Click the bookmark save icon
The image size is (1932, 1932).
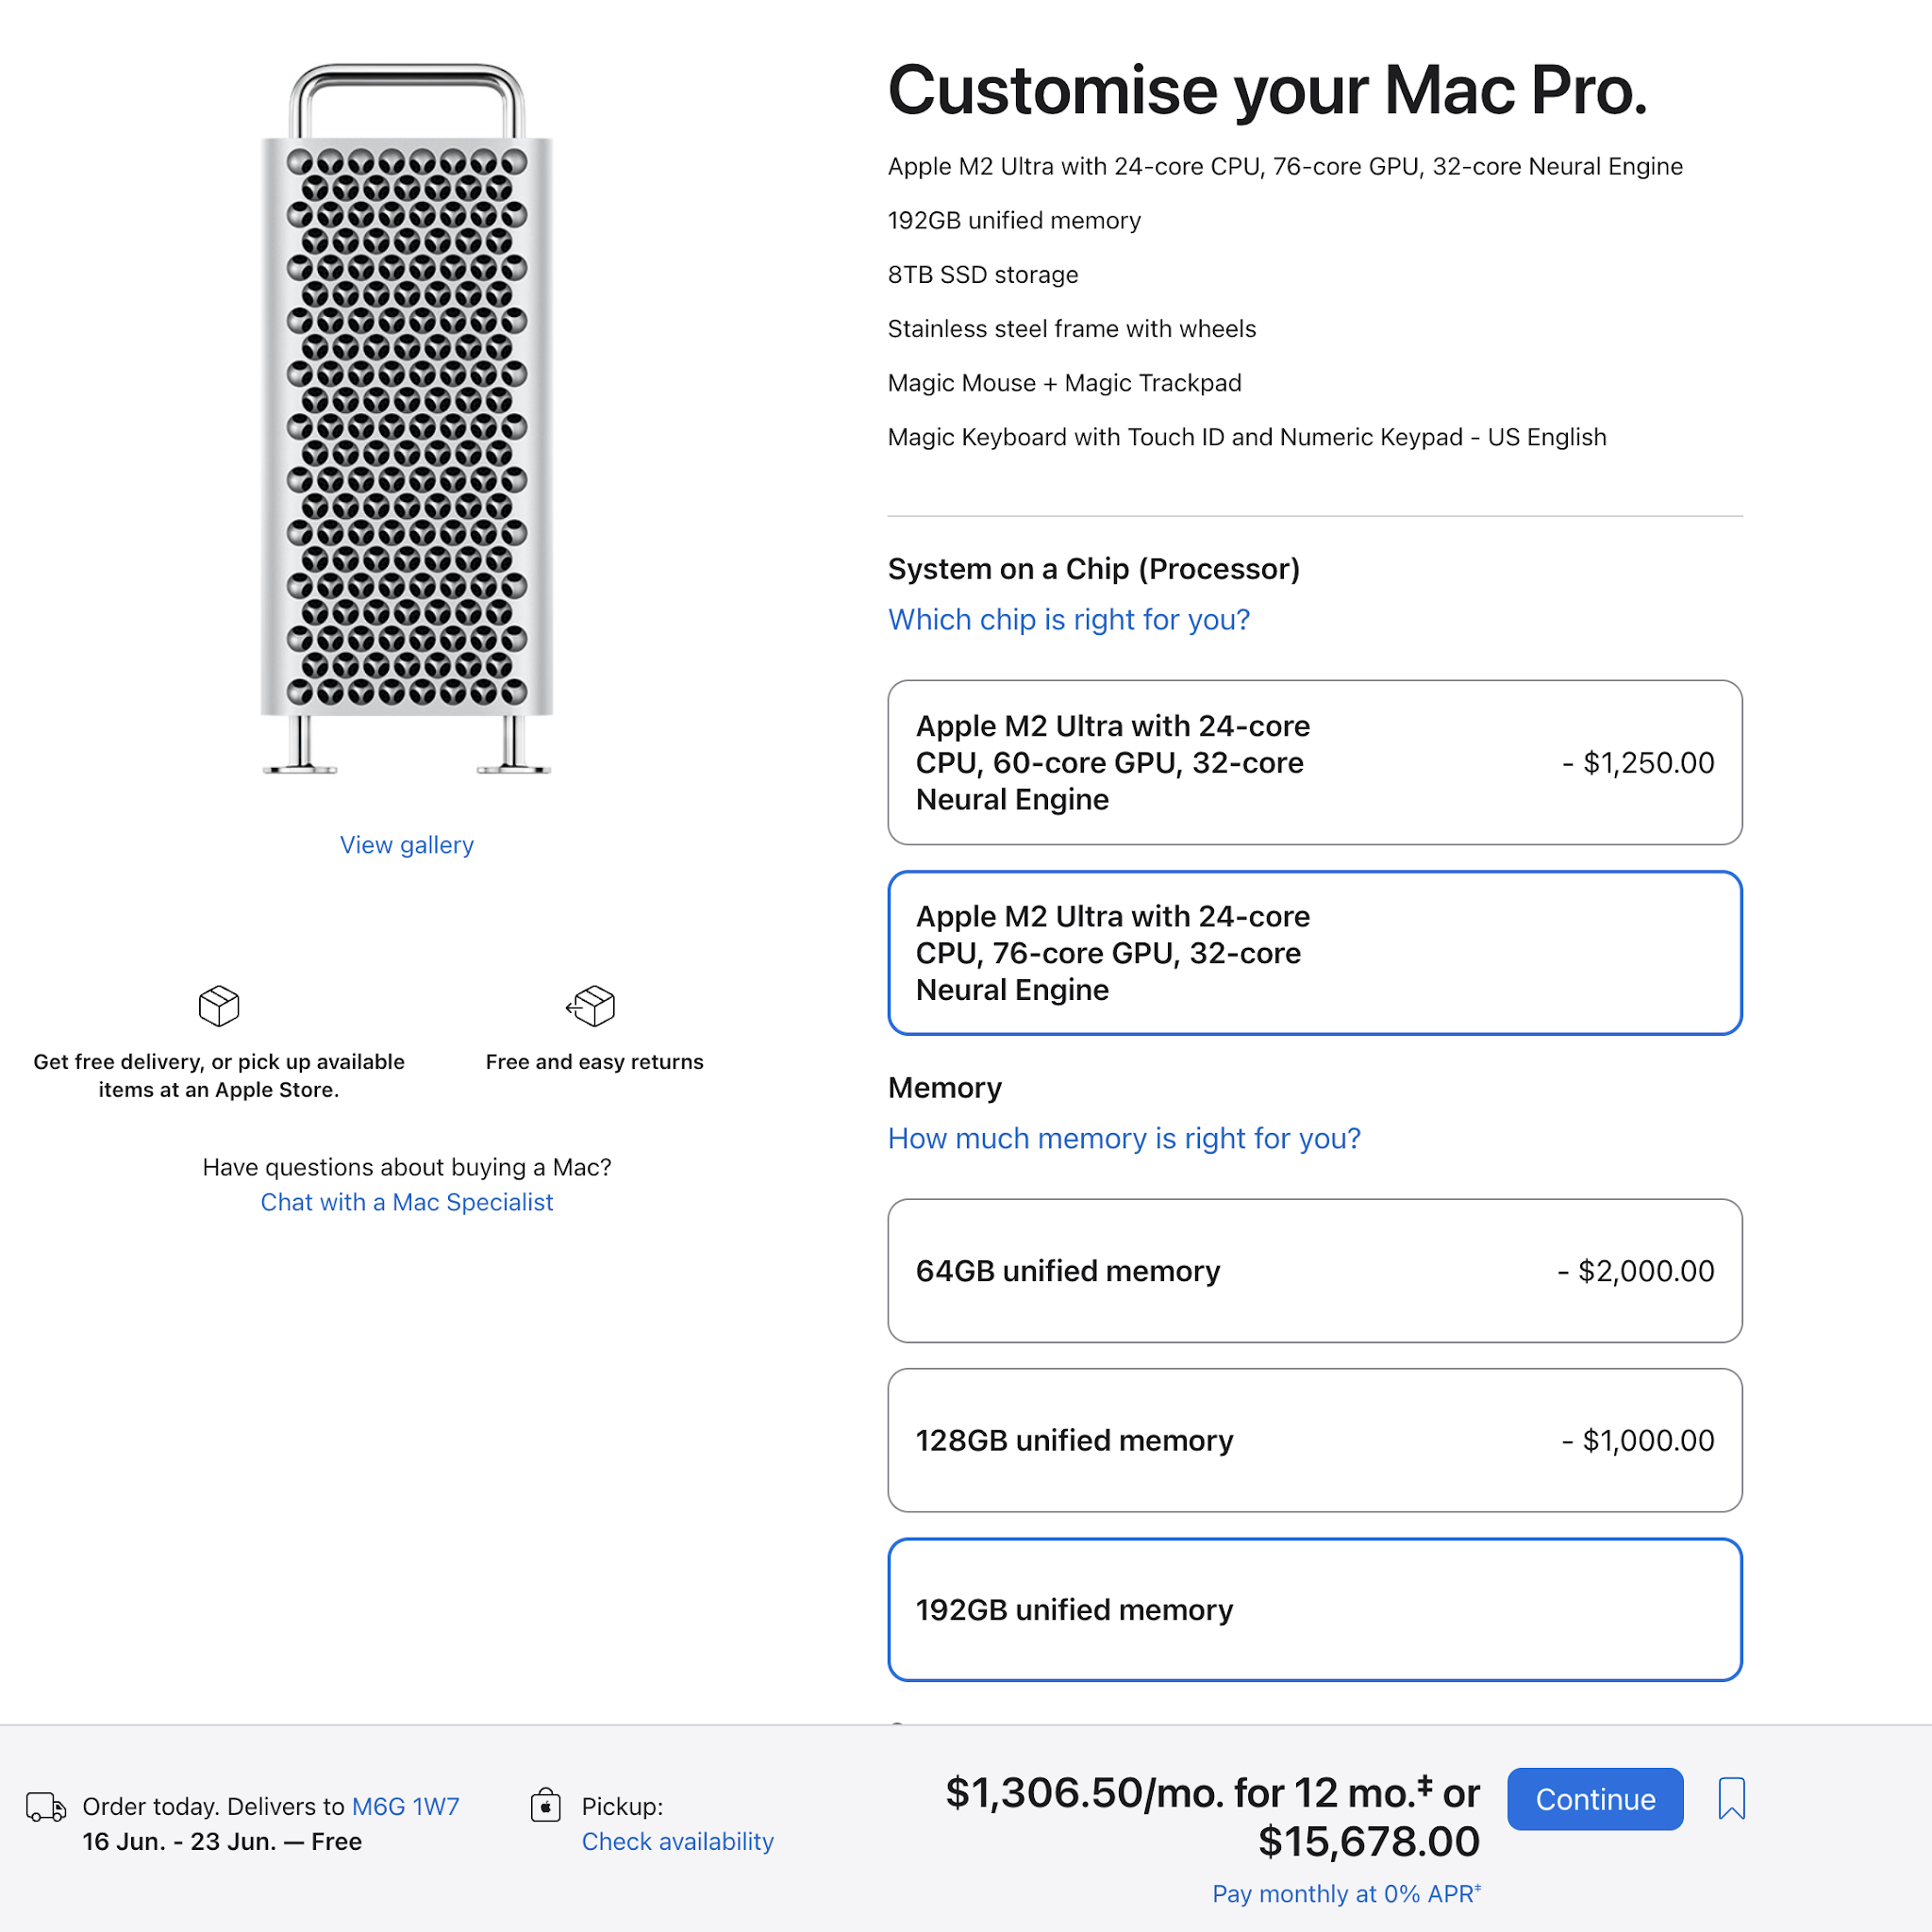click(x=1731, y=1798)
